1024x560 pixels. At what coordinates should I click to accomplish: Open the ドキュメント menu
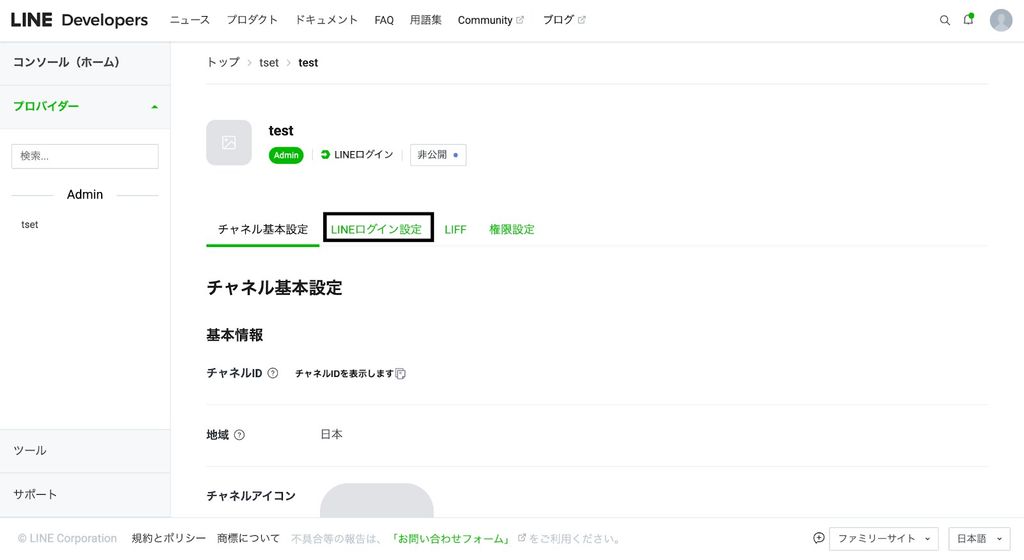[x=326, y=20]
